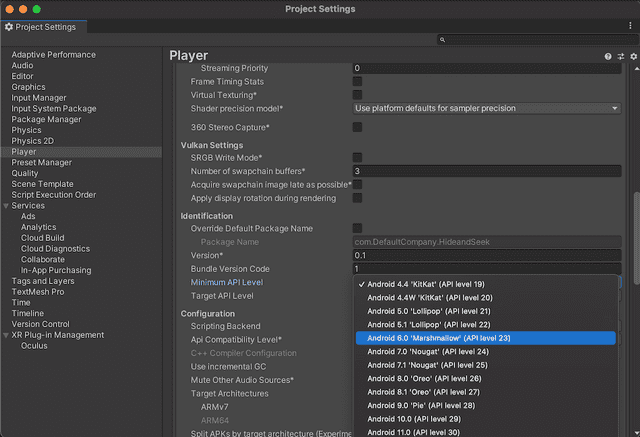This screenshot has height=437, width=640.
Task: Click the magnifier icon in search field
Action: 443,40
